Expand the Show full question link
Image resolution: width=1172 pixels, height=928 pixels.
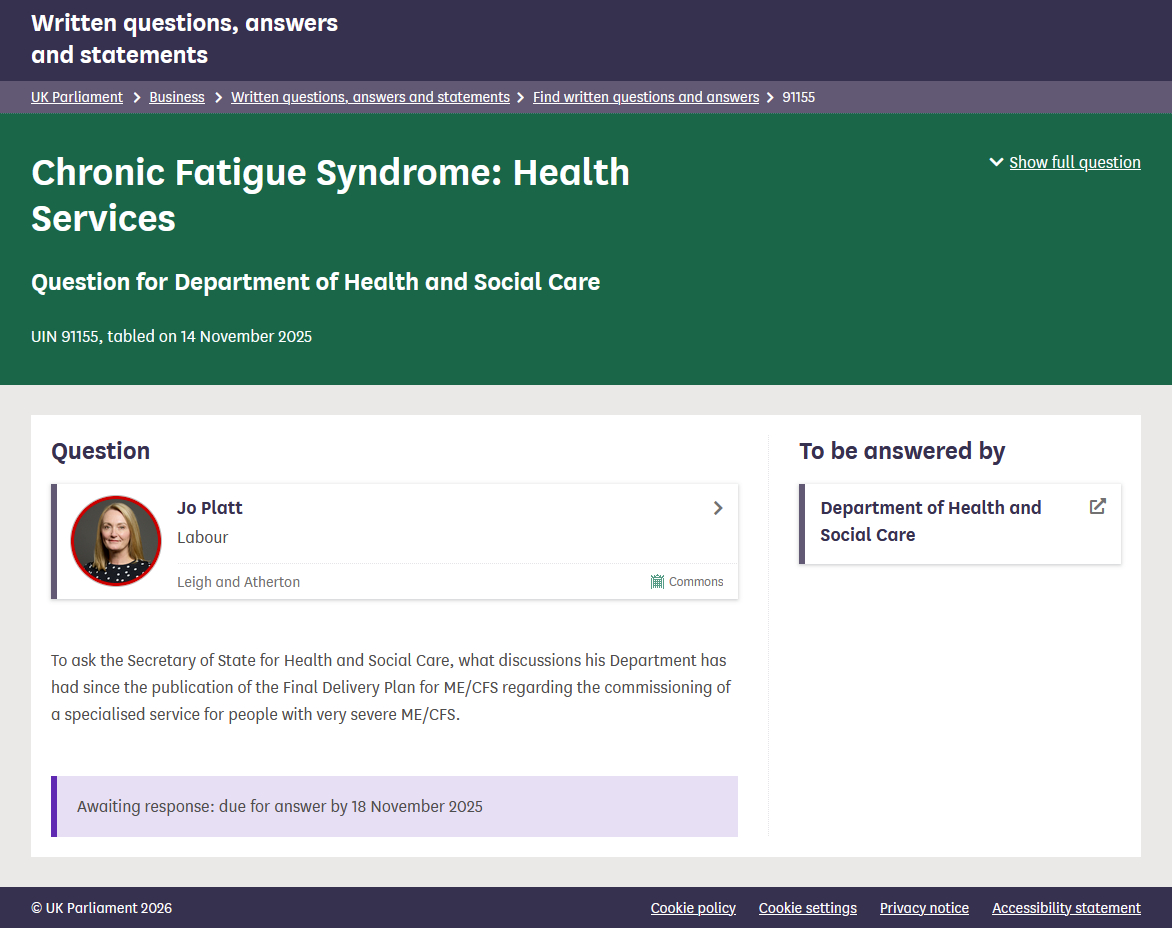point(1074,162)
